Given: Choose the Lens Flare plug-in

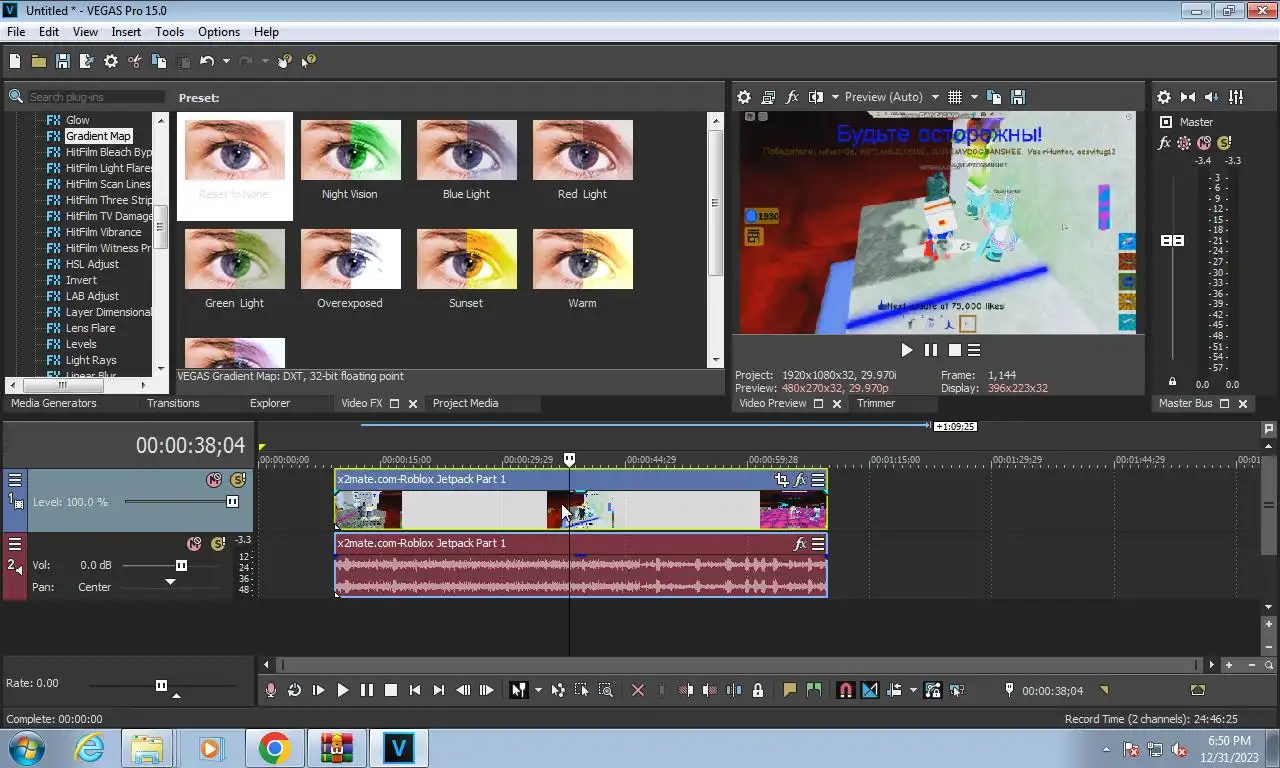Looking at the screenshot, I should (90, 328).
